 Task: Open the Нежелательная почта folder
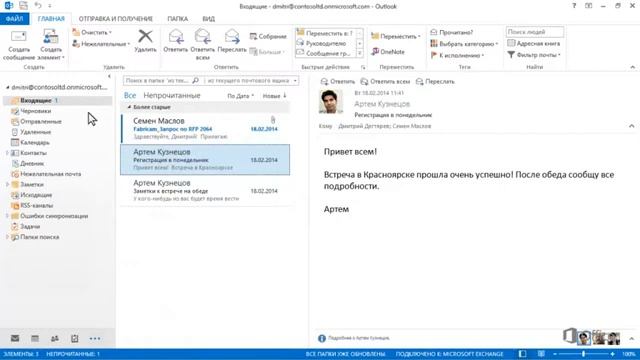tap(50, 174)
